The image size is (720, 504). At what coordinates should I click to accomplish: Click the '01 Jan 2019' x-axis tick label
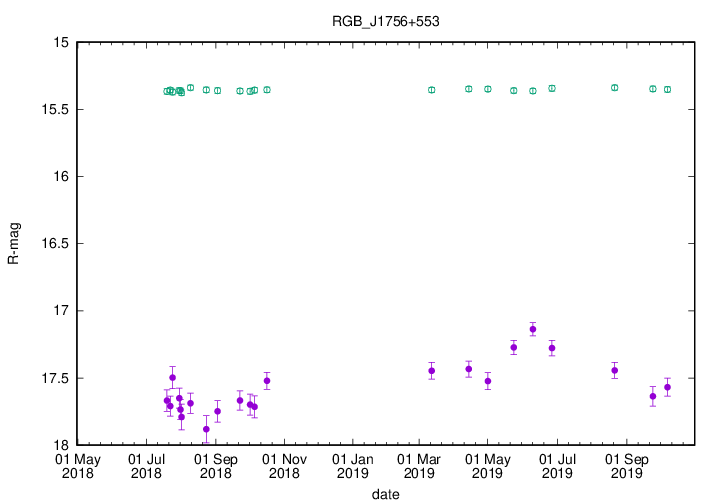point(352,466)
